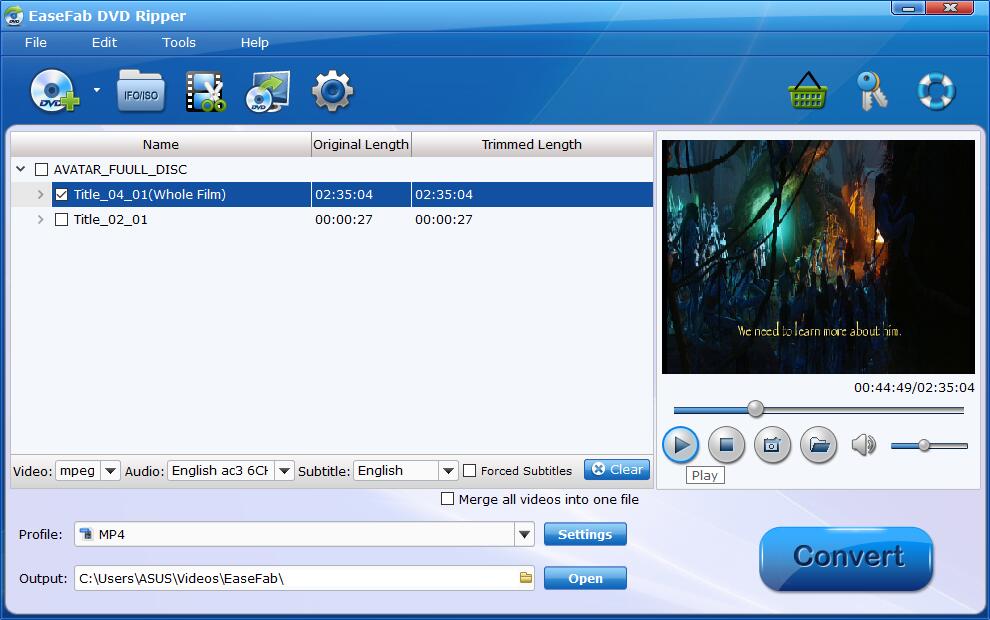
Task: Enable the Forced Subtitles checkbox
Action: 469,471
